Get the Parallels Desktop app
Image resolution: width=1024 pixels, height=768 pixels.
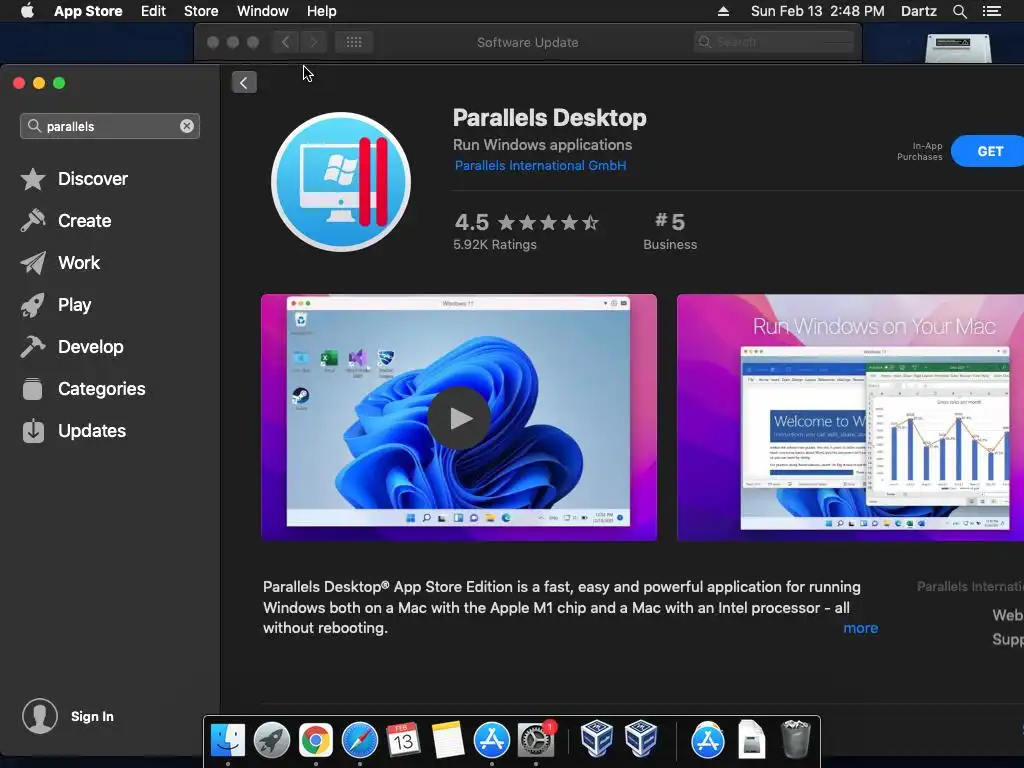pyautogui.click(x=989, y=152)
